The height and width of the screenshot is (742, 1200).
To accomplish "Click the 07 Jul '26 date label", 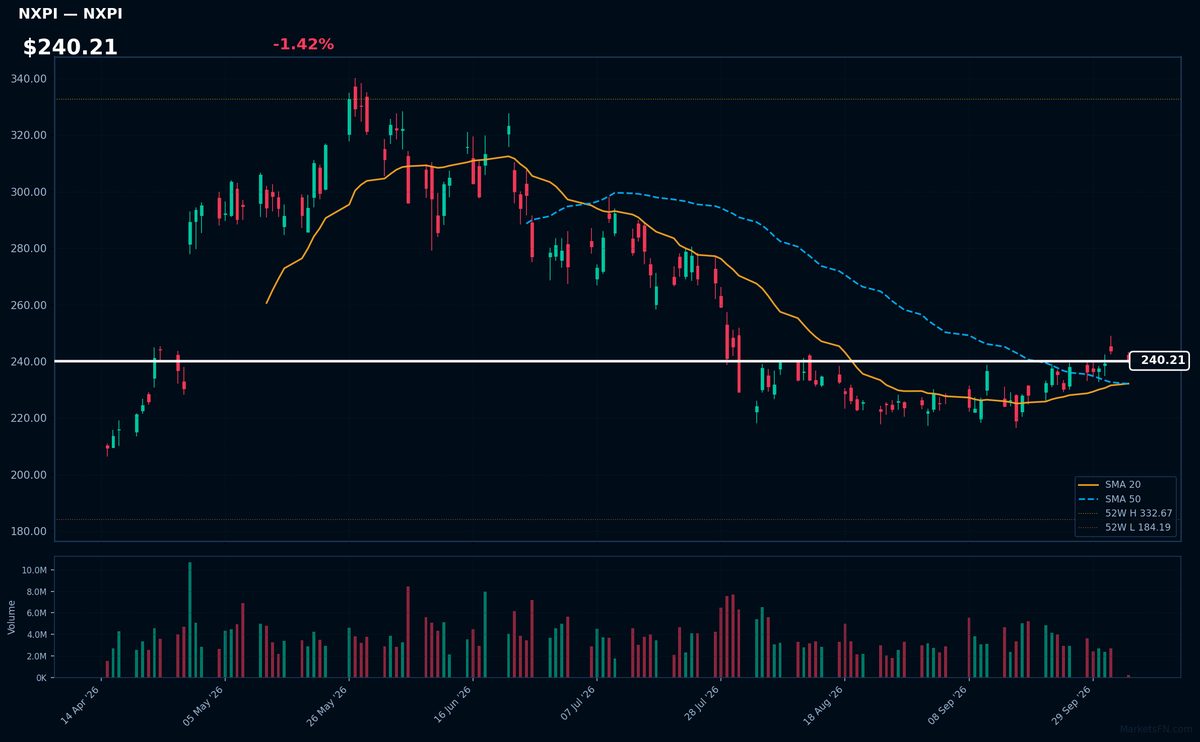I will point(576,706).
